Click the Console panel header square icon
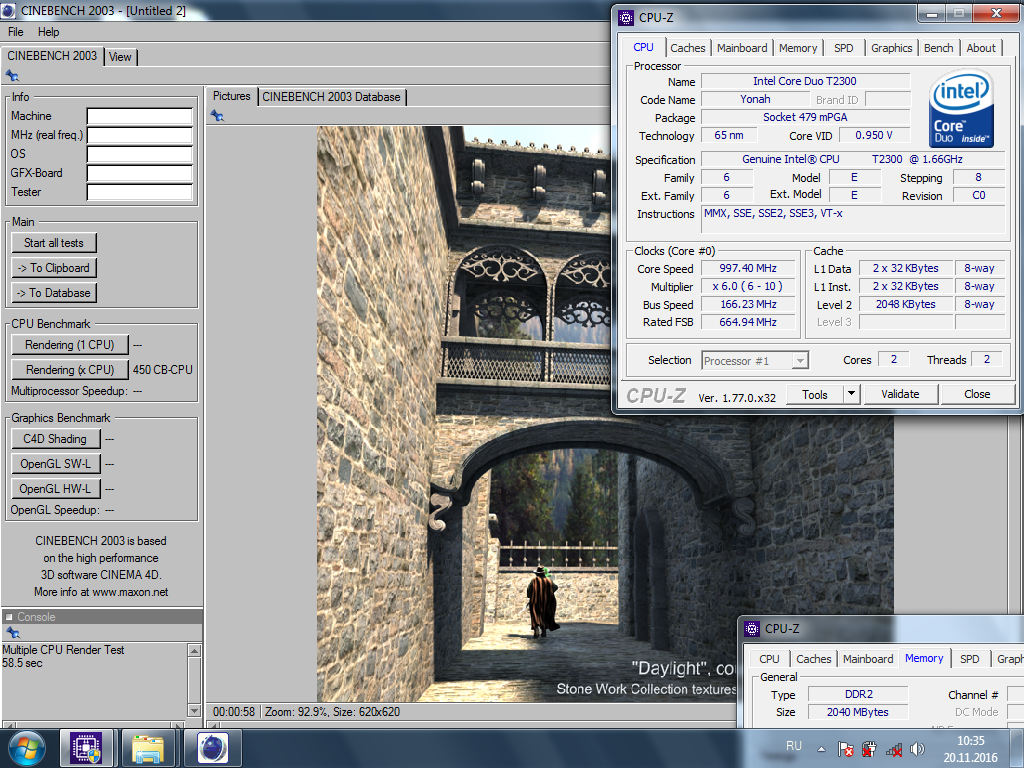 click(9, 616)
